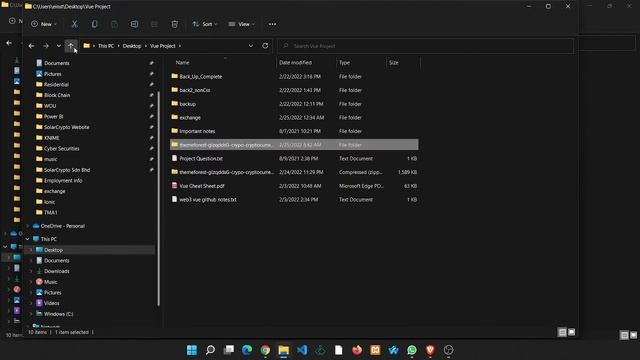Click the Search Vue Project field
Viewport: 640px width, 360px height.
[425, 46]
